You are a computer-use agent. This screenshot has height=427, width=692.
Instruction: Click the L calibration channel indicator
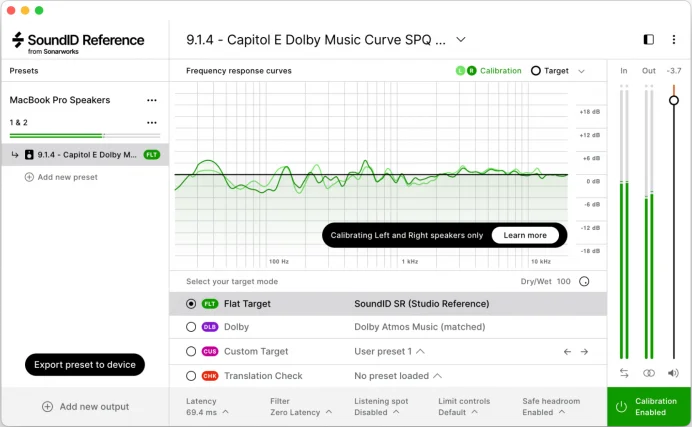460,71
